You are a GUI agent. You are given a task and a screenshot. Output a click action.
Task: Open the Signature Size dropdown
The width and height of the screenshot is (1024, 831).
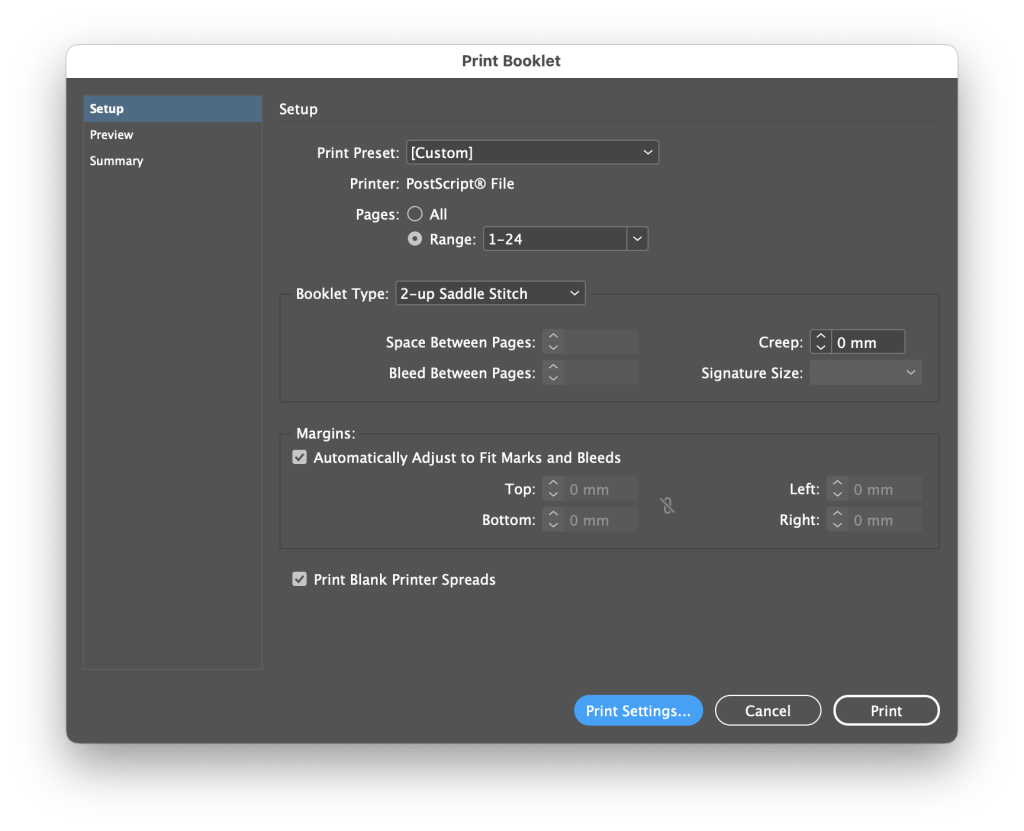click(x=865, y=373)
